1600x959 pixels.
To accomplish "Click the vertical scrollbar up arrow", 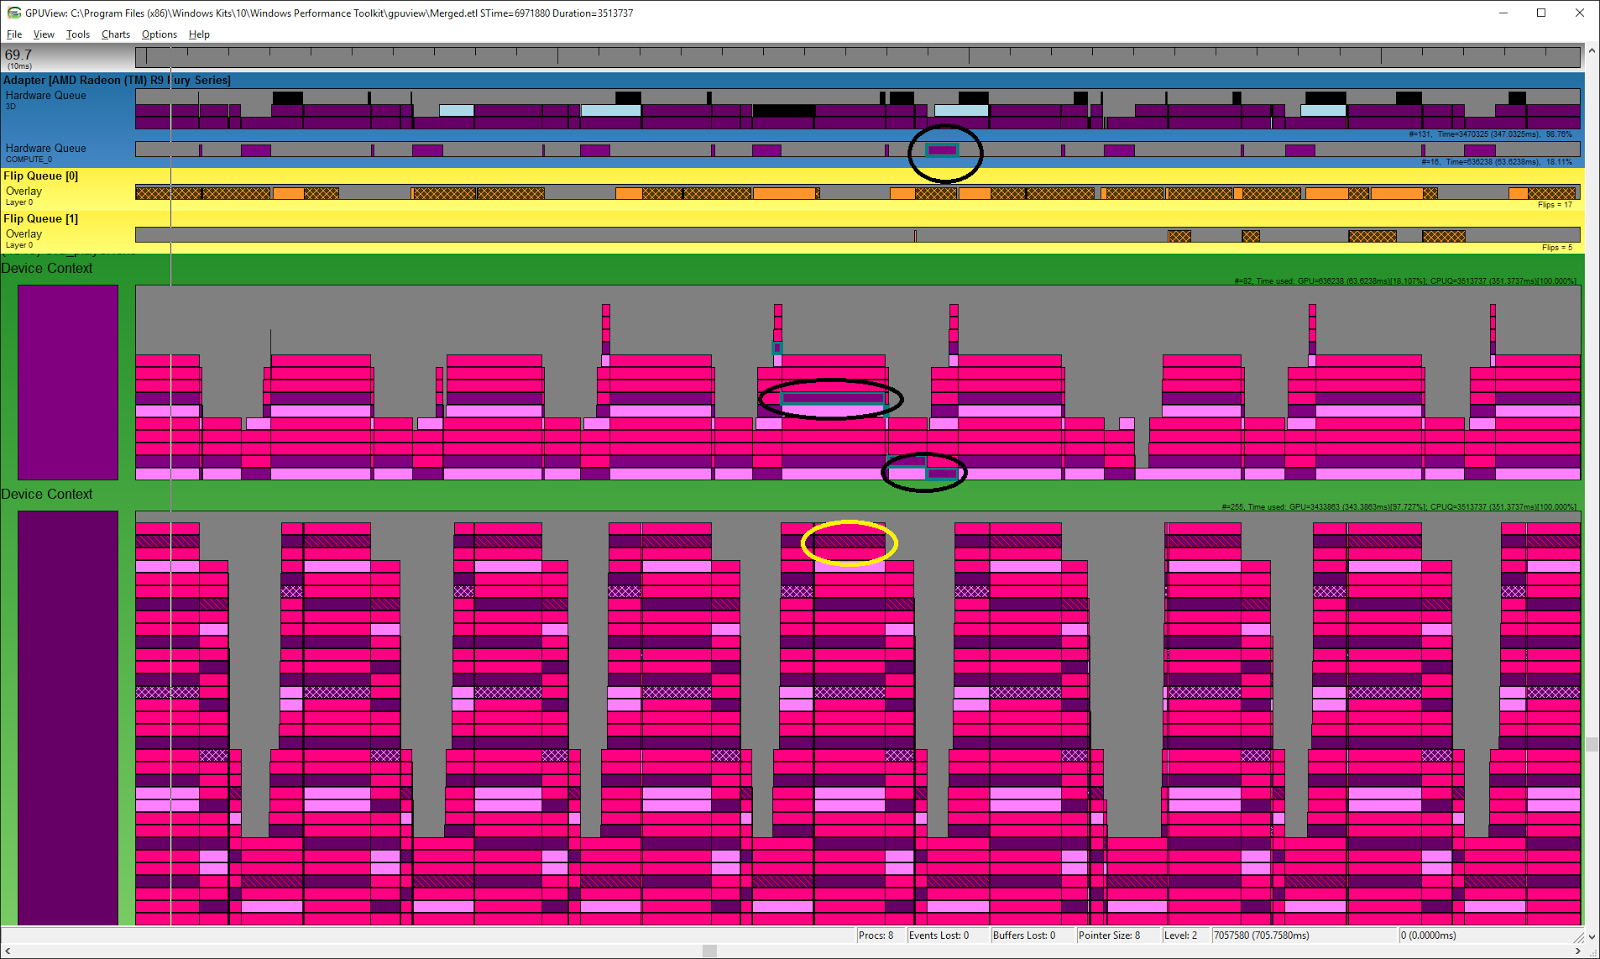I will (1591, 51).
